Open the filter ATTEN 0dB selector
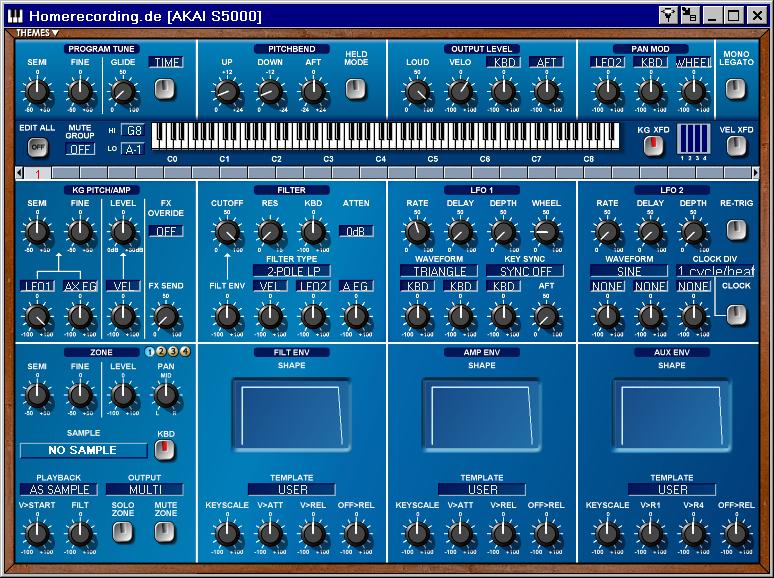 [x=356, y=231]
